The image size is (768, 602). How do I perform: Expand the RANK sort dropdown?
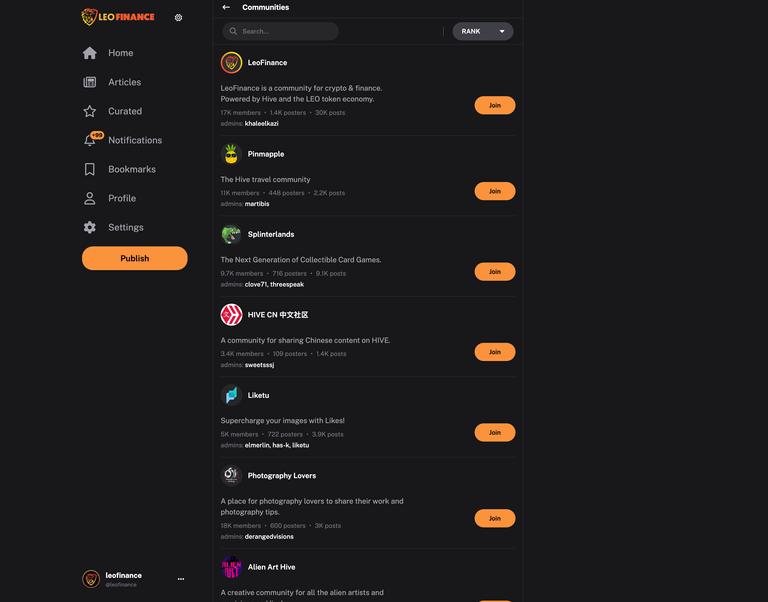click(482, 31)
